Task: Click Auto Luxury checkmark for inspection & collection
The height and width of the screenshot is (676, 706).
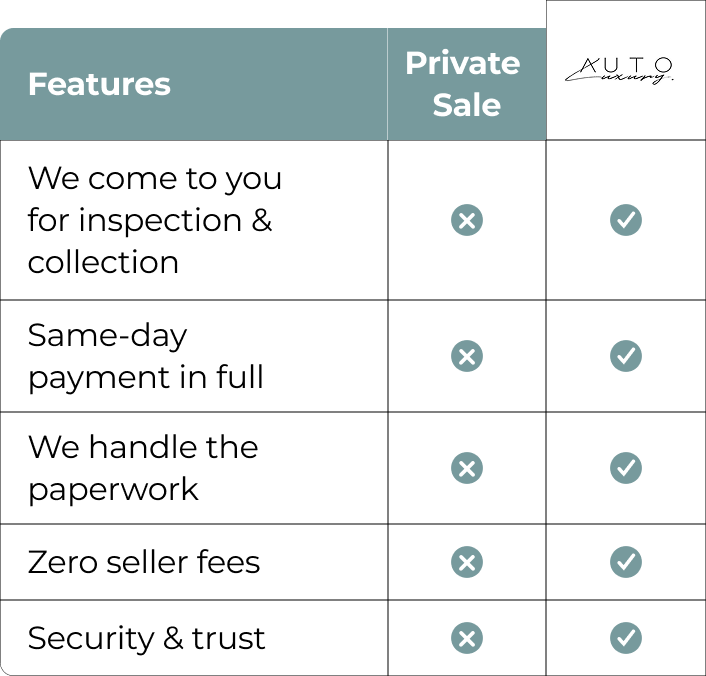Action: (x=626, y=220)
